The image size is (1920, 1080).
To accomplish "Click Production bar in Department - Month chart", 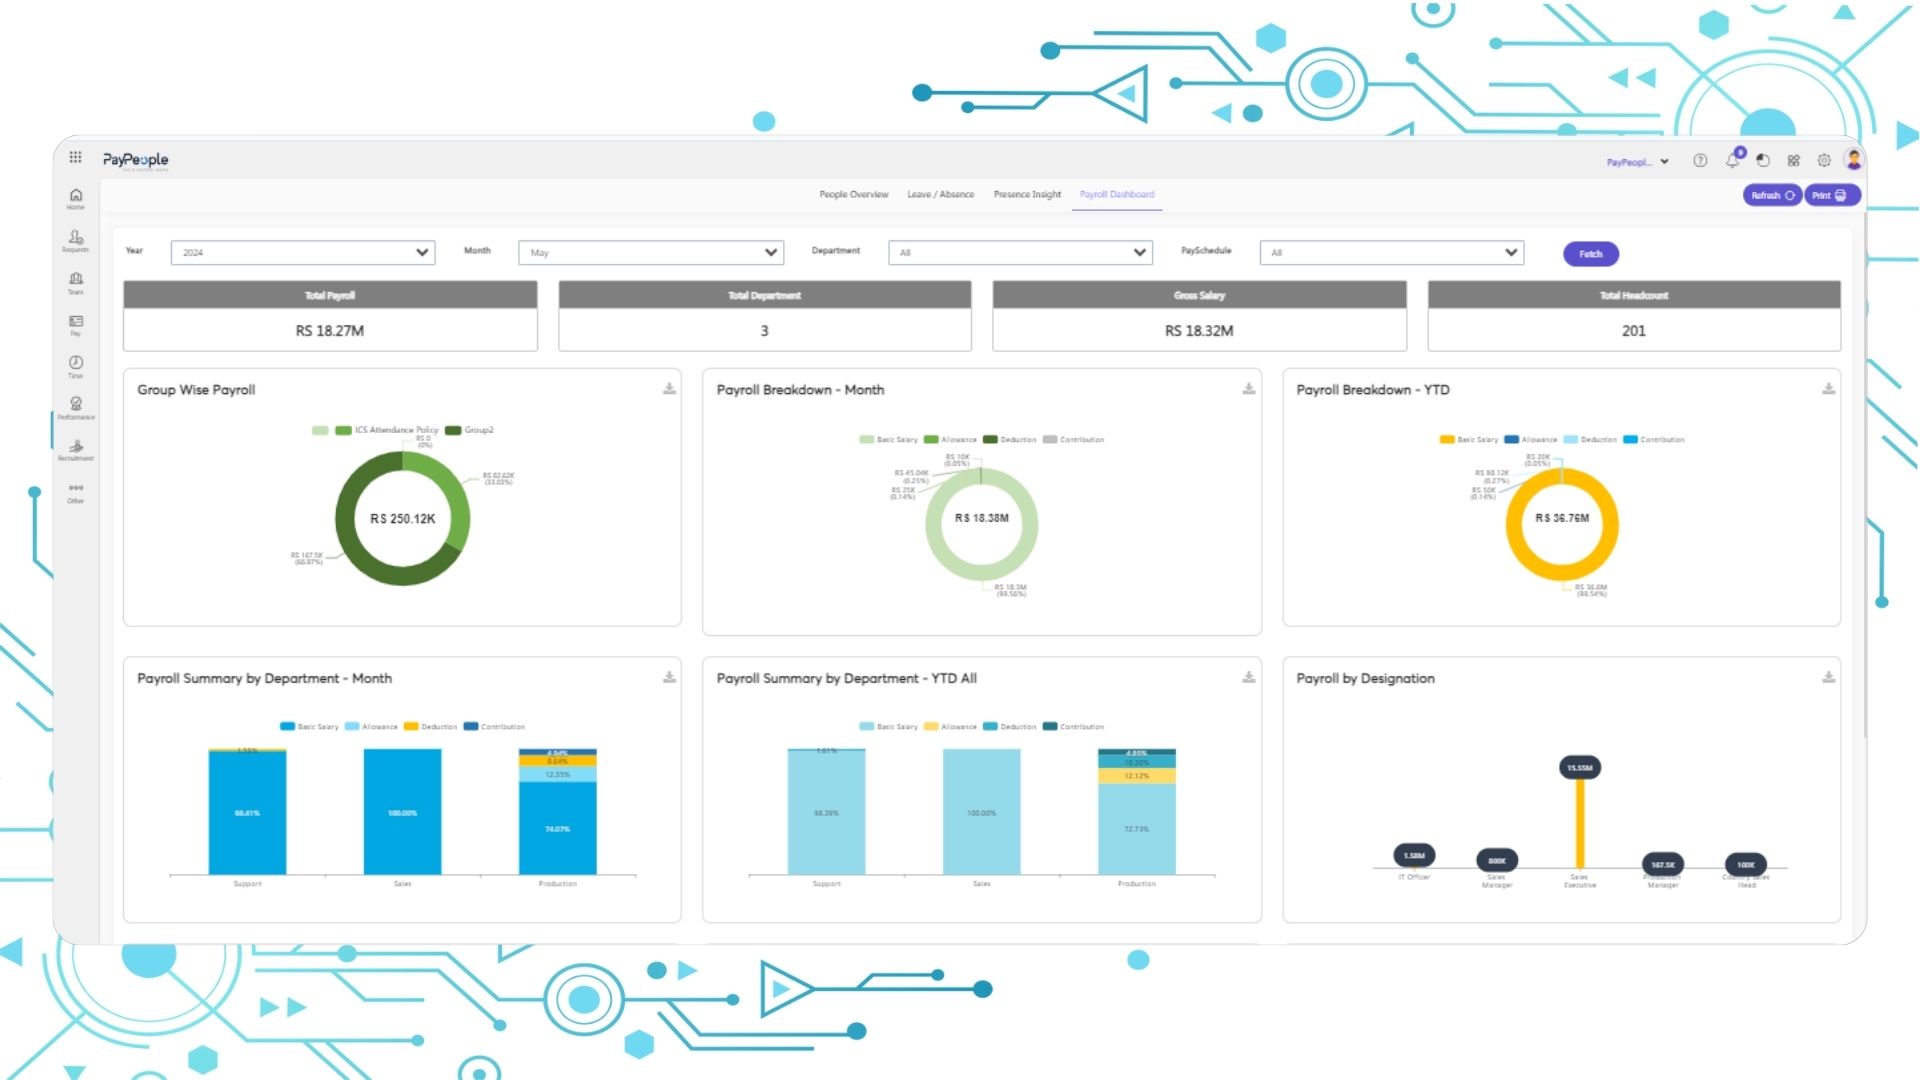I will click(557, 812).
